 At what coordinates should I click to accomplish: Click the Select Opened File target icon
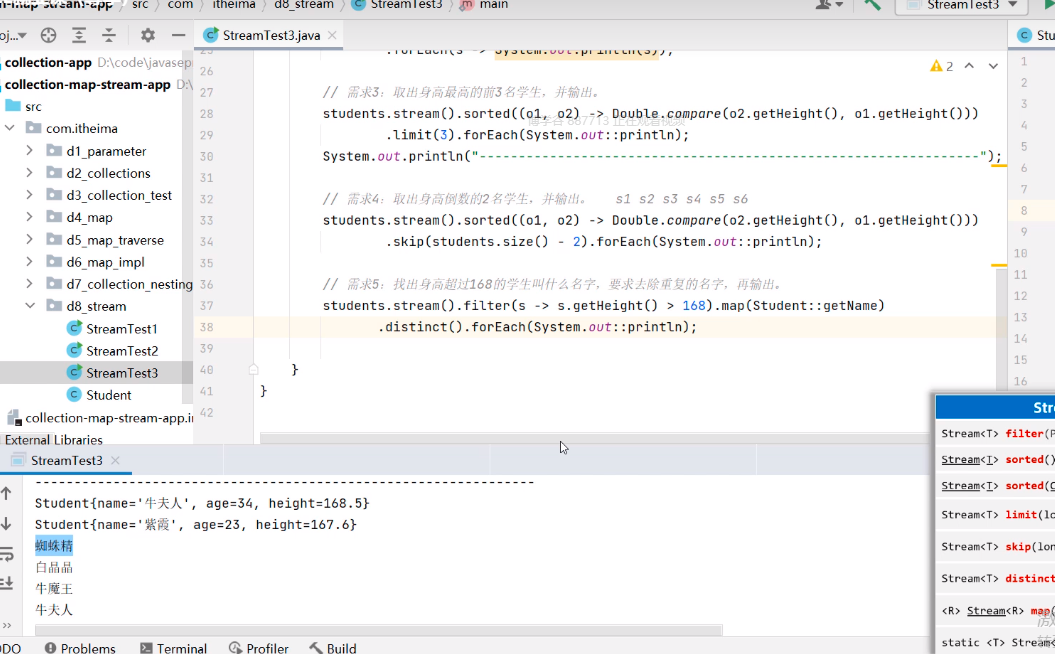click(48, 35)
